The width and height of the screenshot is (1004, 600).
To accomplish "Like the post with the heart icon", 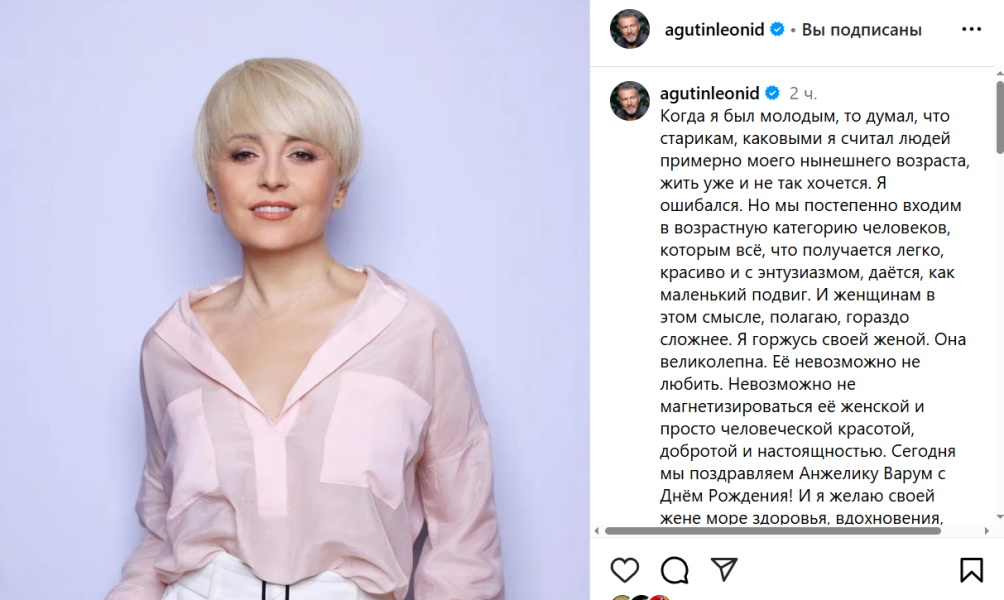I will coord(624,570).
